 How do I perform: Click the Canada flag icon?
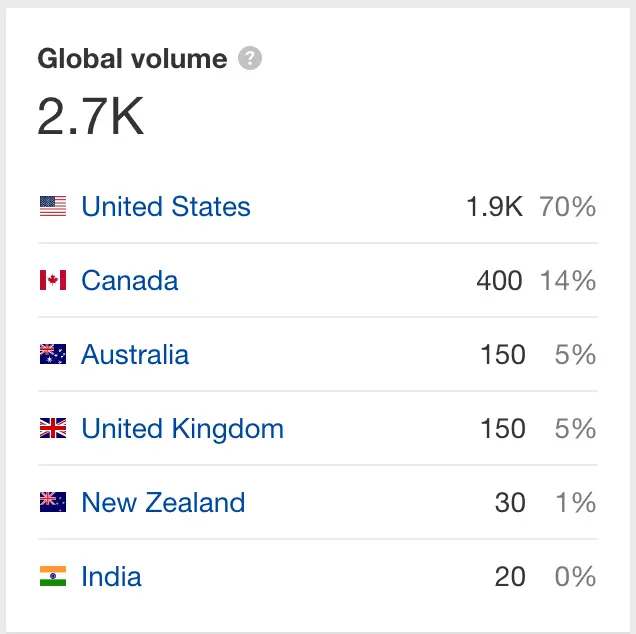coord(53,281)
